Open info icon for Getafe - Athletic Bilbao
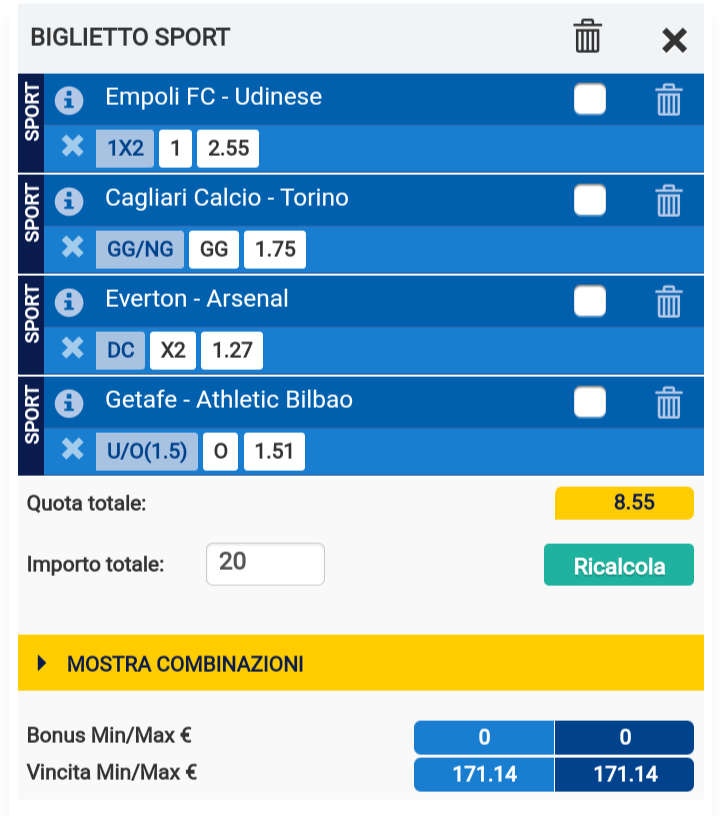Image resolution: width=720 pixels, height=816 pixels. [69, 403]
